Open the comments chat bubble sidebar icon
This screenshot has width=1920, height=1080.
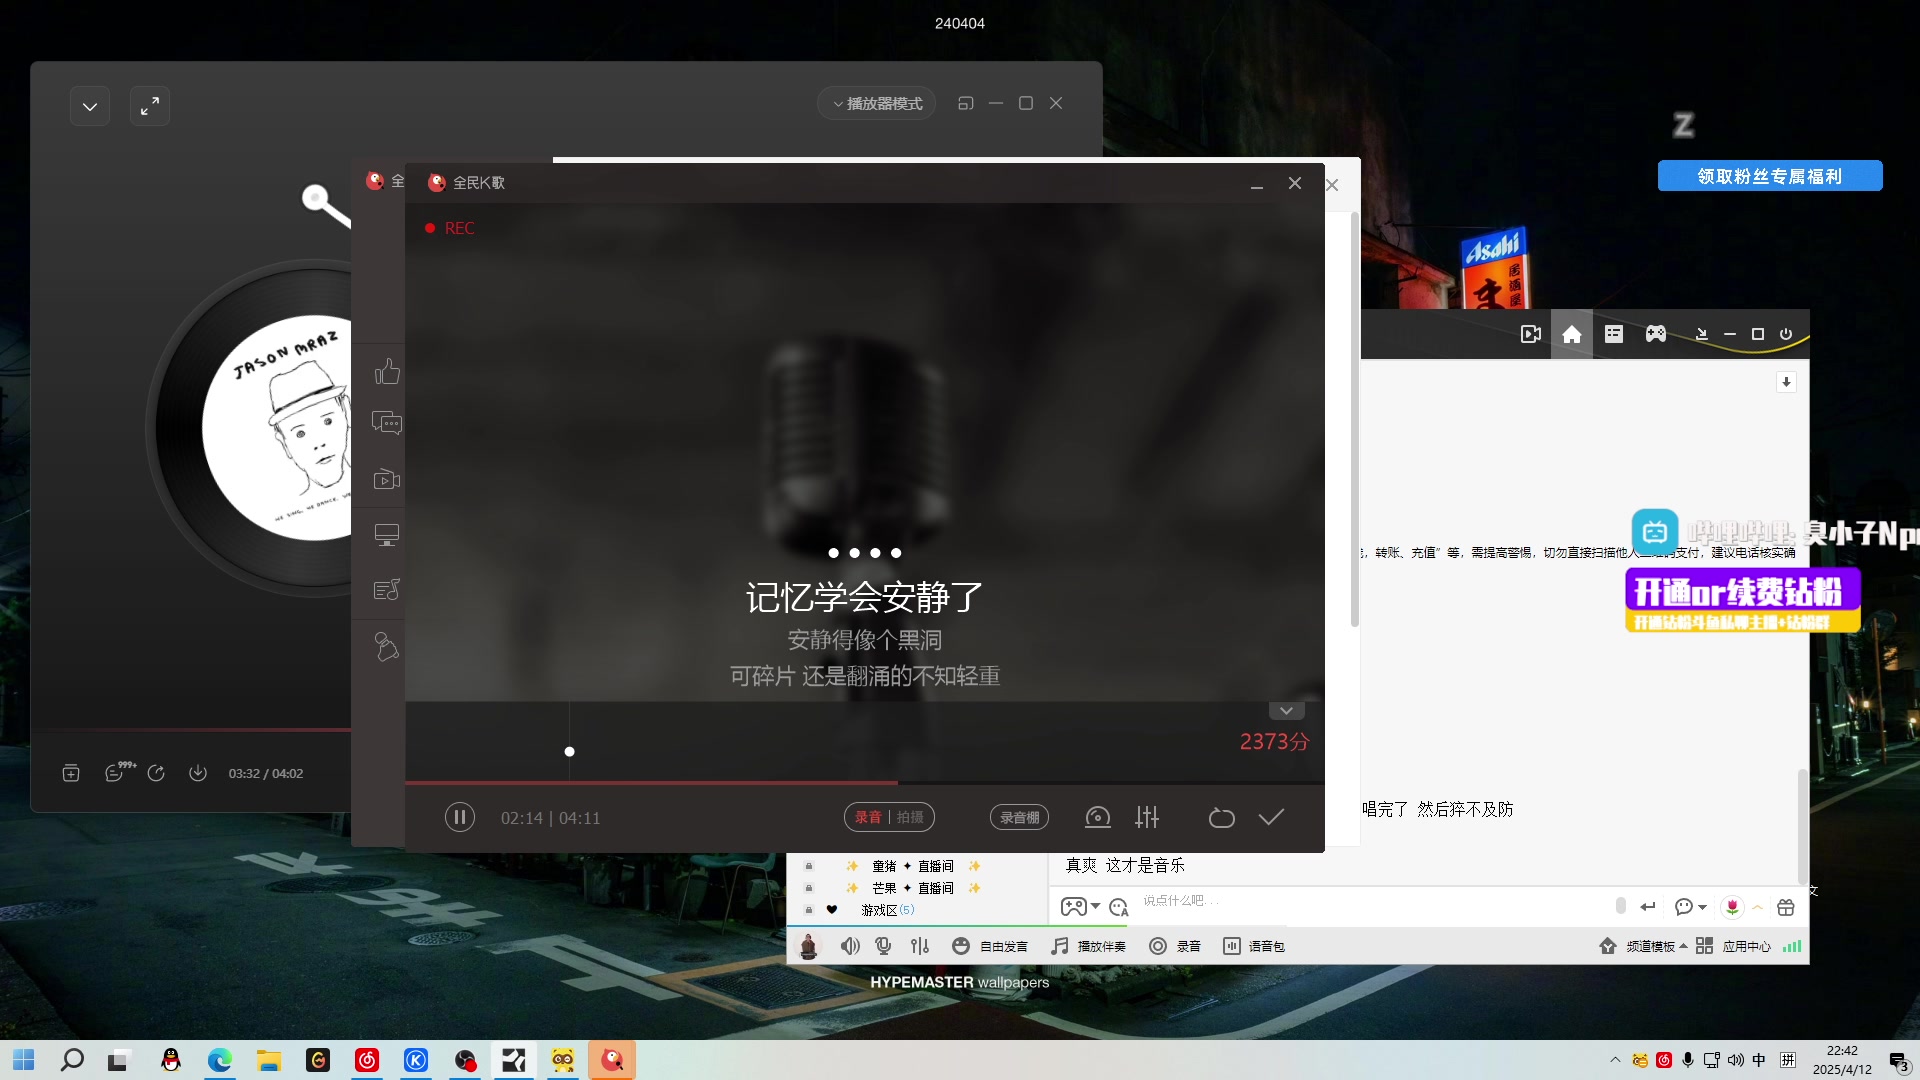[387, 423]
